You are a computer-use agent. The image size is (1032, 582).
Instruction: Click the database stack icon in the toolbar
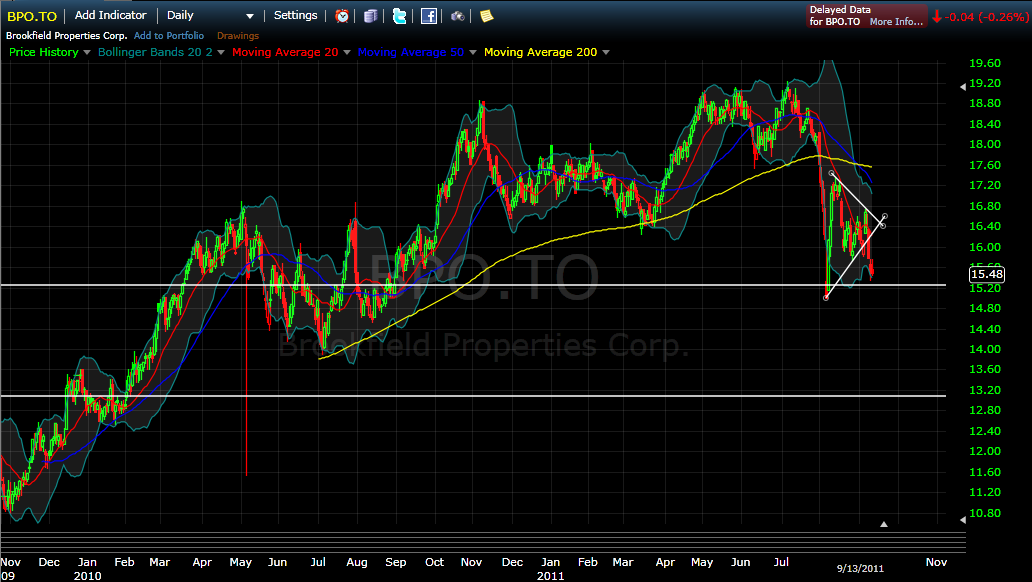[370, 15]
